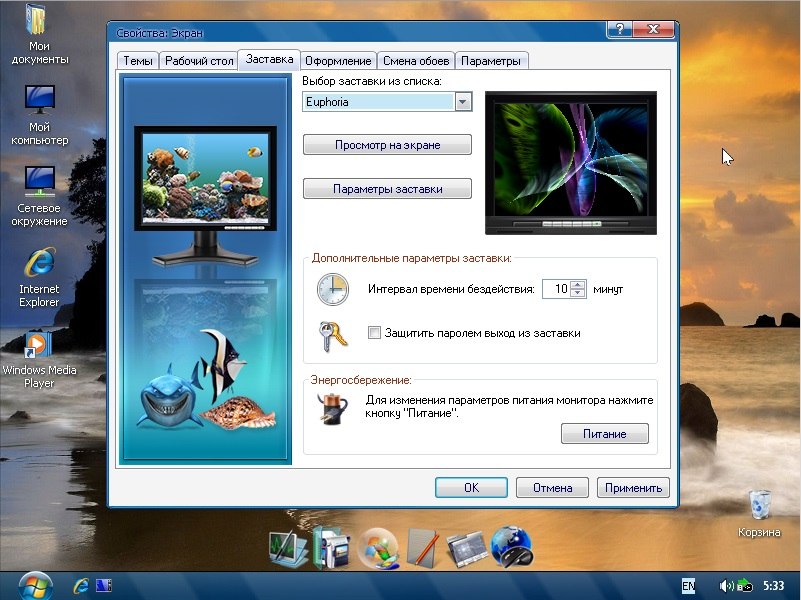Open the Параметры tab
Image resolution: width=801 pixels, height=600 pixels.
point(491,61)
